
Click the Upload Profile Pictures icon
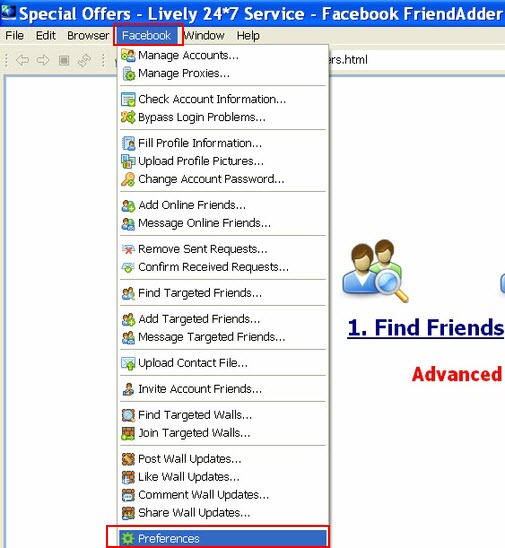coord(128,161)
